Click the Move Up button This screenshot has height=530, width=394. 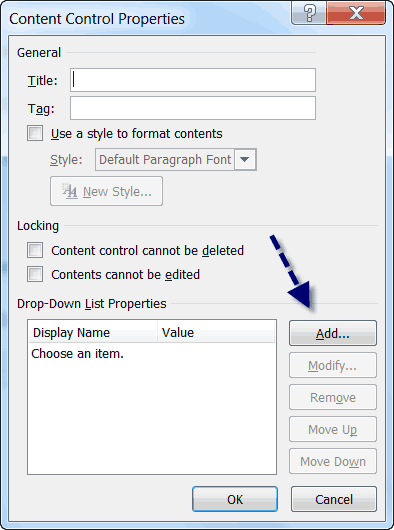[333, 429]
